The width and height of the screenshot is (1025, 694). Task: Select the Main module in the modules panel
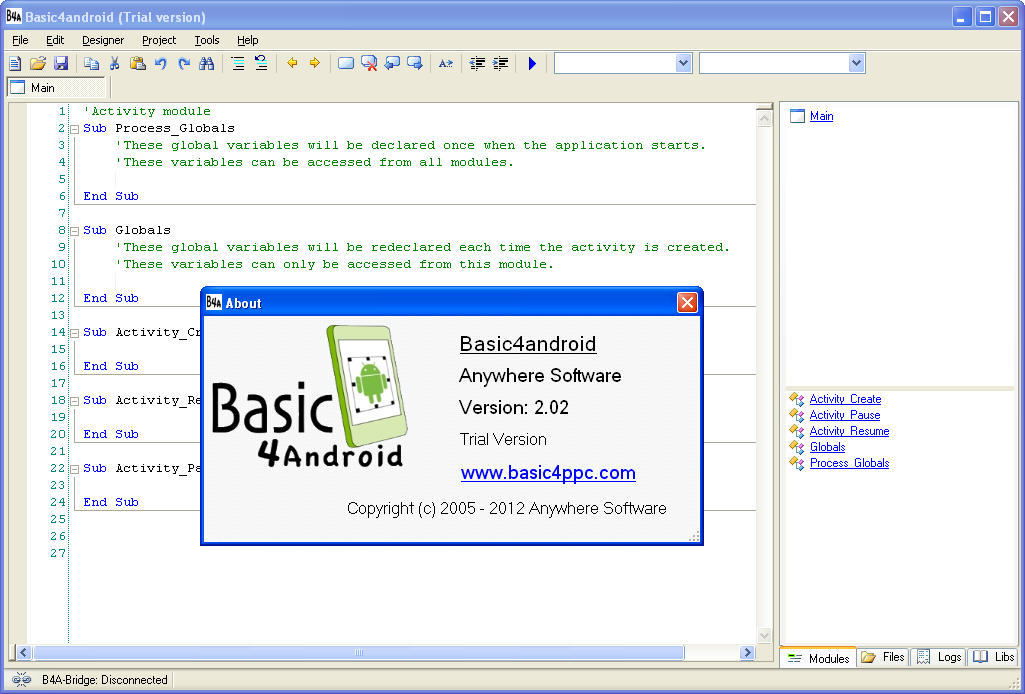click(821, 116)
